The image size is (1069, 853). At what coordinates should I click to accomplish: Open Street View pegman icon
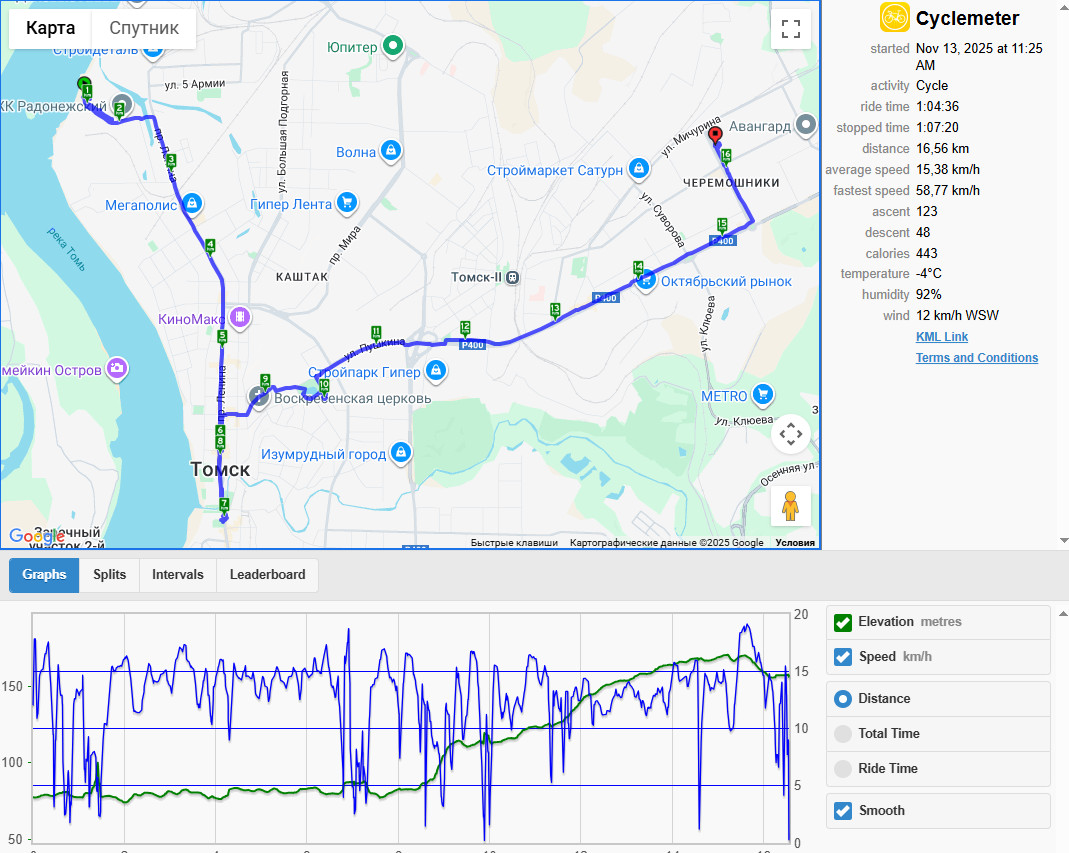790,506
